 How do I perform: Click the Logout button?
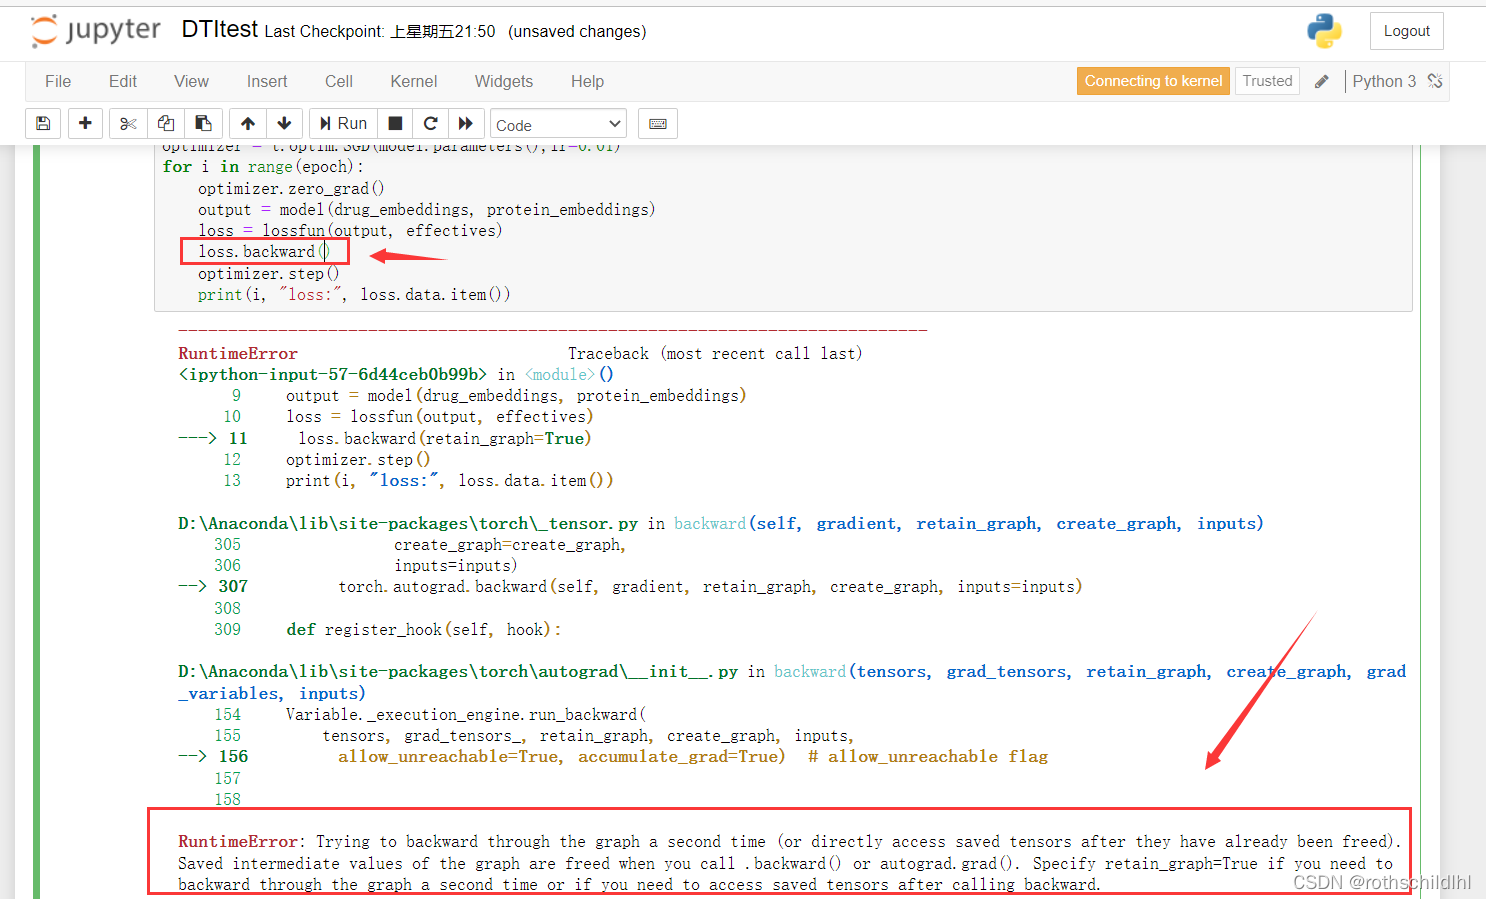(x=1407, y=31)
